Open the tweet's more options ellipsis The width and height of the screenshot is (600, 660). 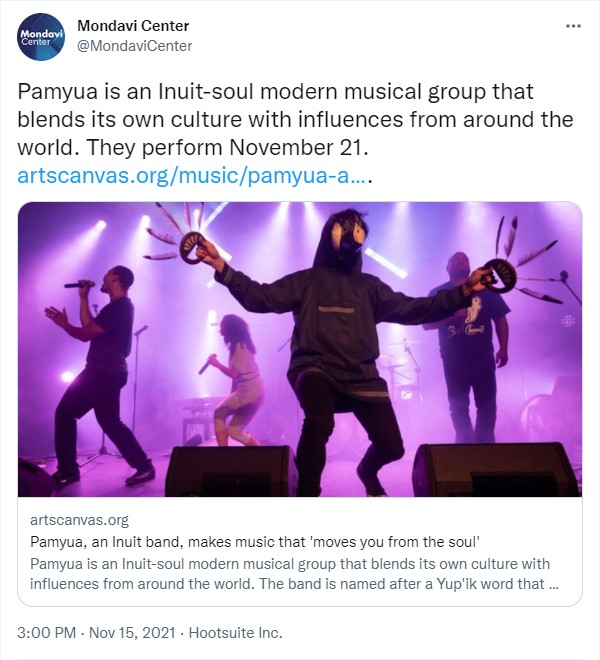coord(572,25)
